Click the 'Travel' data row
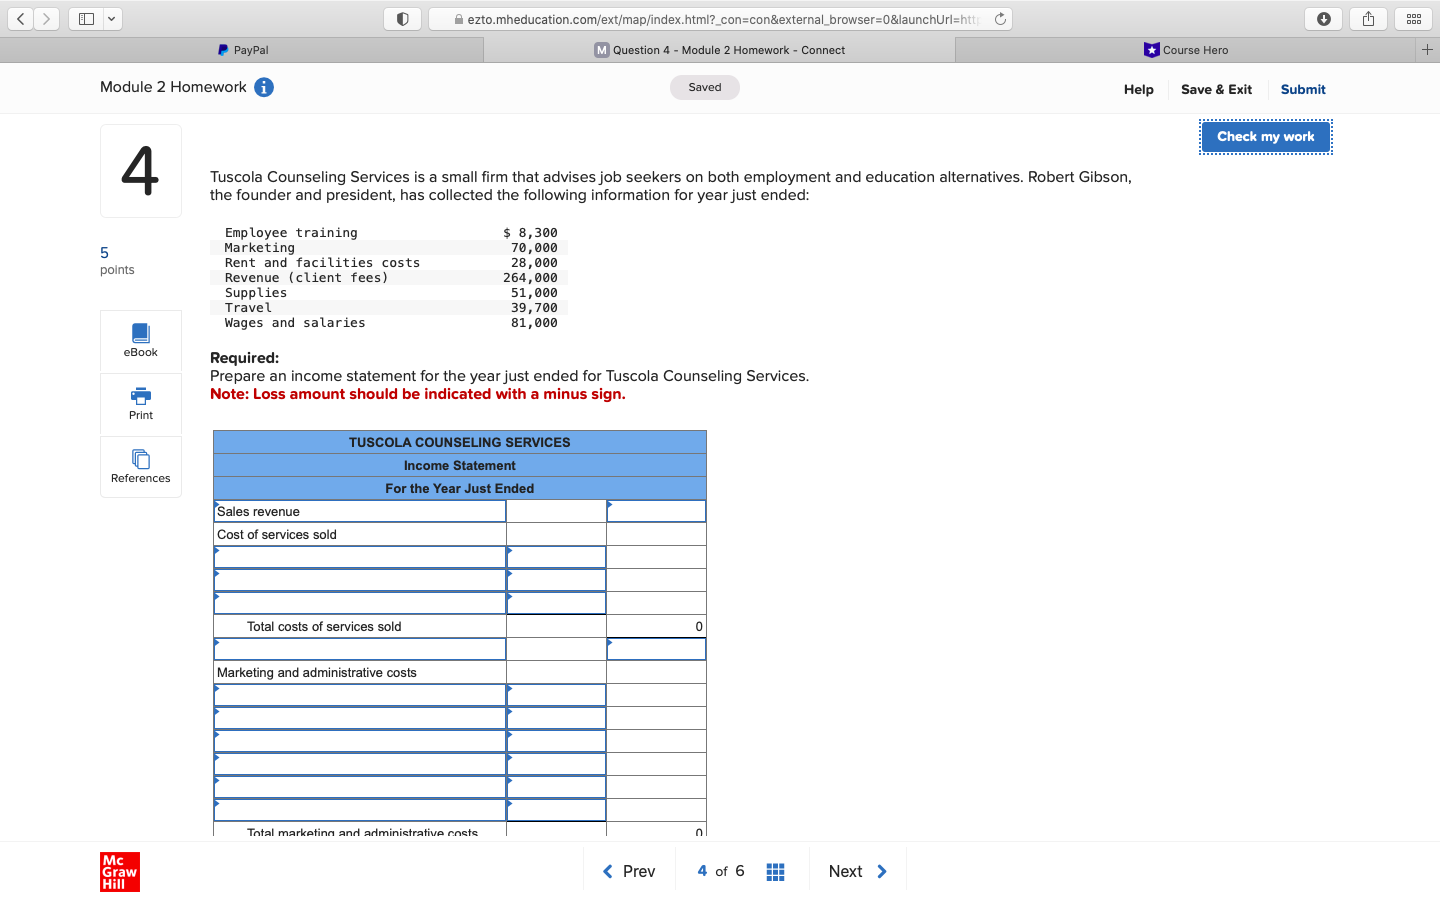The height and width of the screenshot is (900, 1440). [389, 308]
